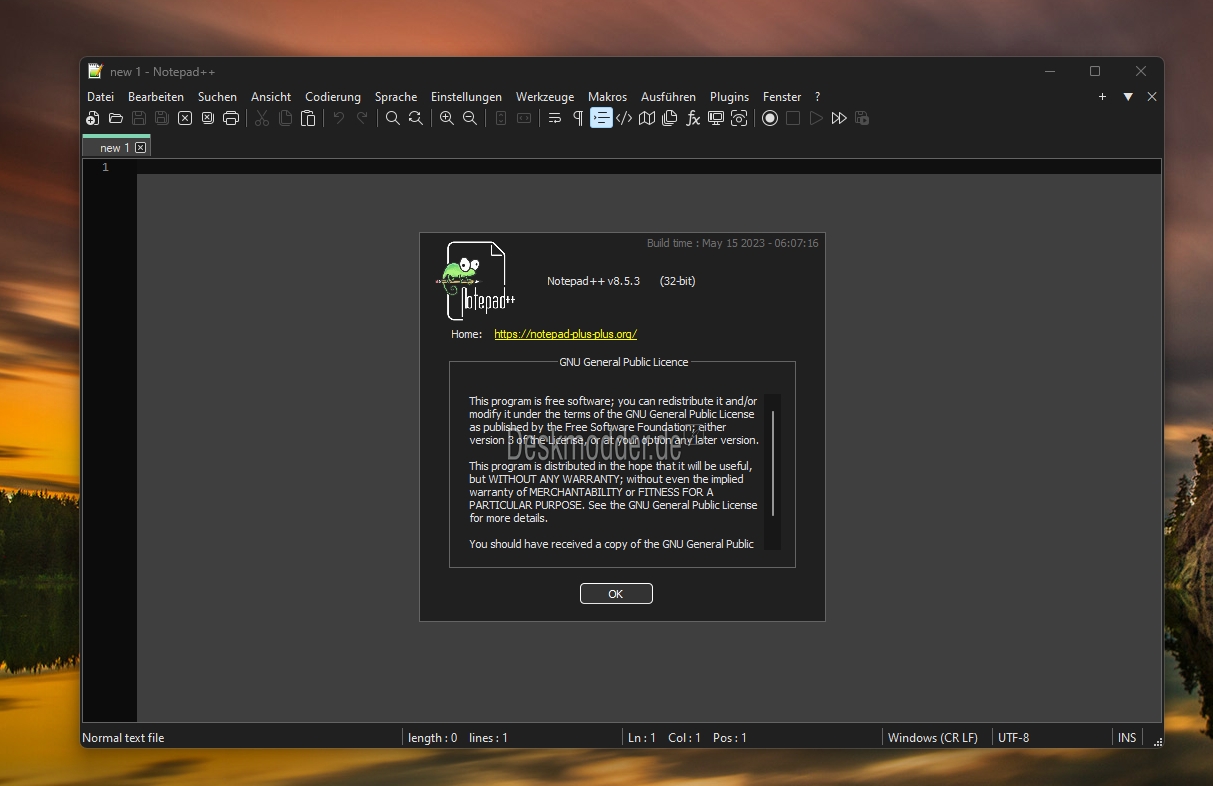Paste from clipboard with the toolbar icon
Screen dimensions: 1213x786
tap(308, 118)
